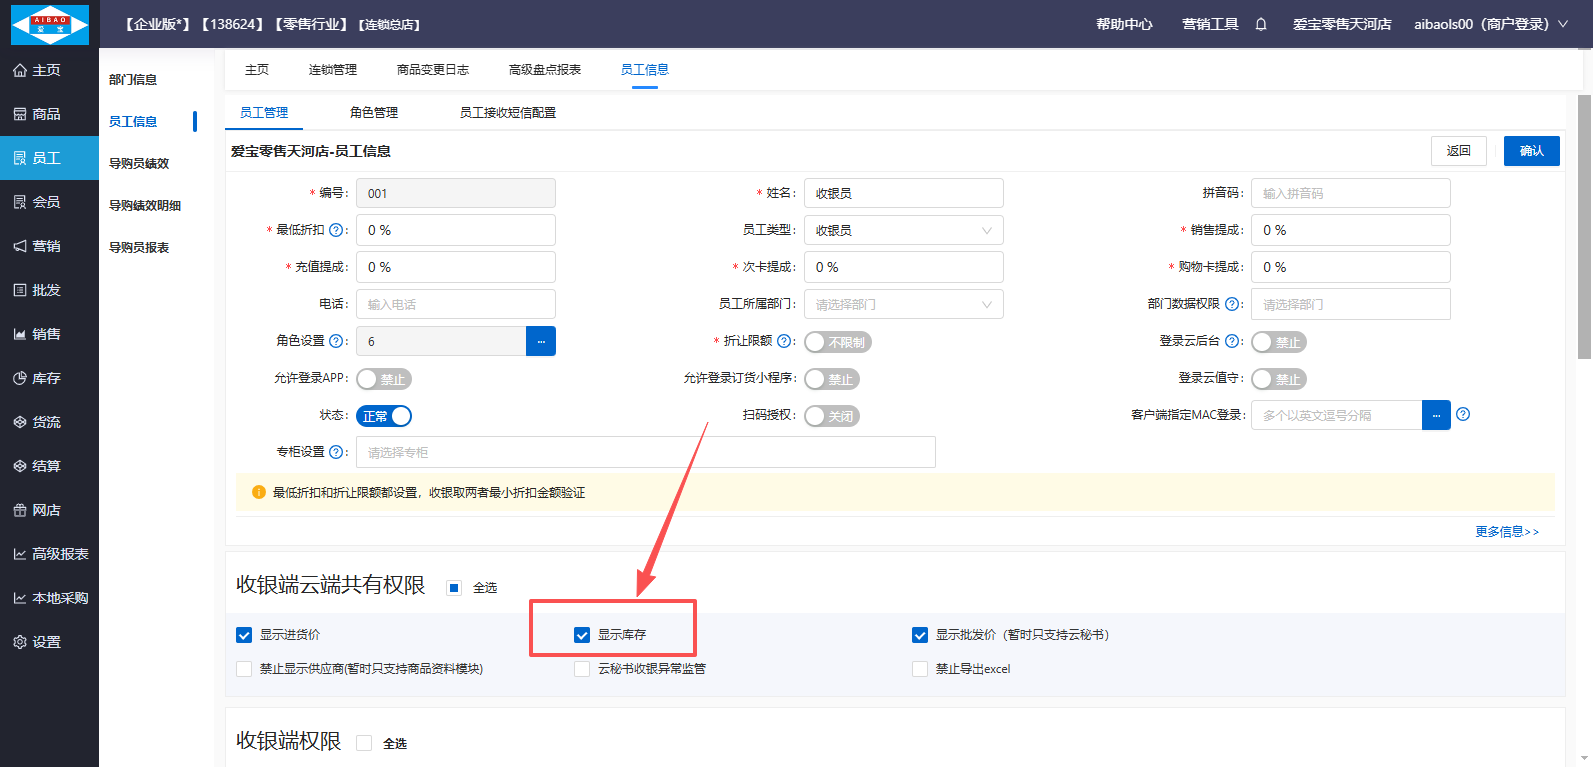Click the notification bell icon
1593x767 pixels.
point(1261,24)
